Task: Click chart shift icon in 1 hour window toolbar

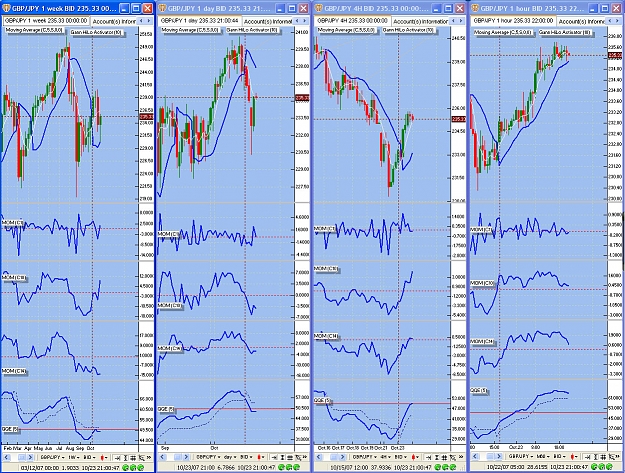Action: (588, 457)
